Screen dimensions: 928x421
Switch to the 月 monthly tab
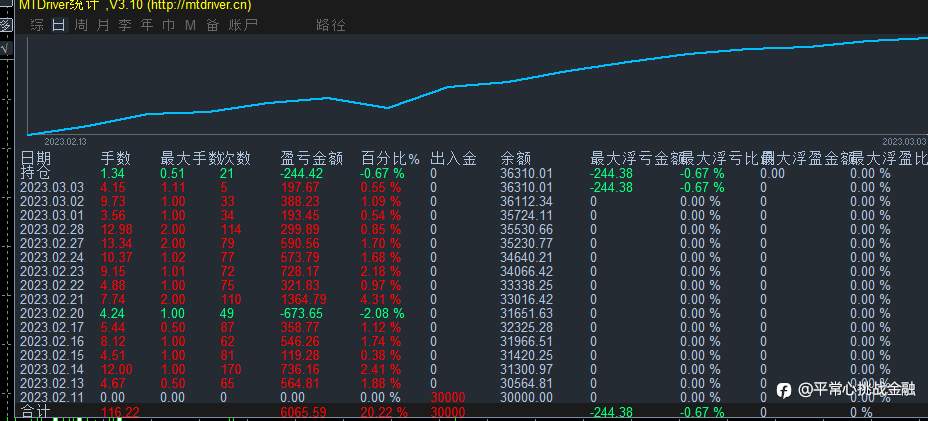coord(103,25)
